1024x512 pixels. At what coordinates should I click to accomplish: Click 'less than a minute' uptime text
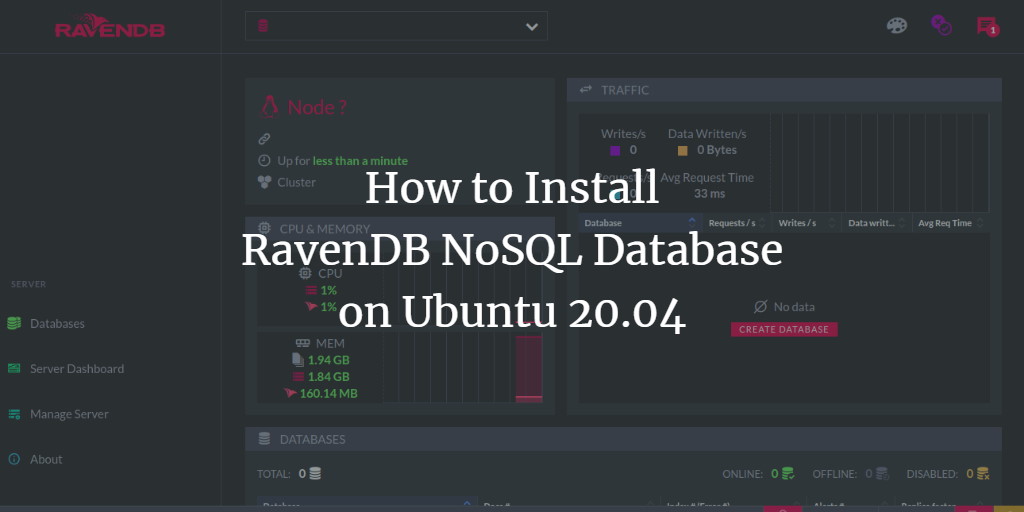[x=360, y=161]
